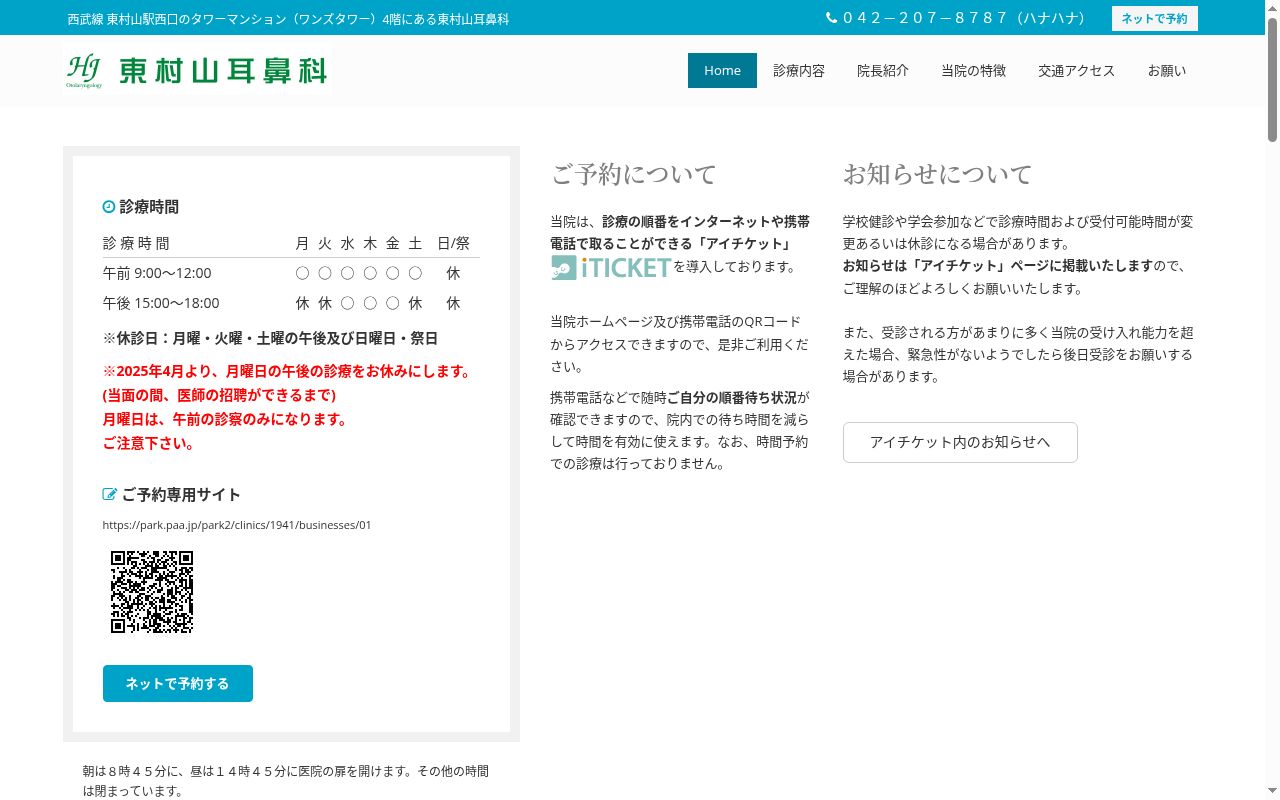Click the edit icon beside ご予約専用サイト
The width and height of the screenshot is (1280, 800).
coord(110,494)
